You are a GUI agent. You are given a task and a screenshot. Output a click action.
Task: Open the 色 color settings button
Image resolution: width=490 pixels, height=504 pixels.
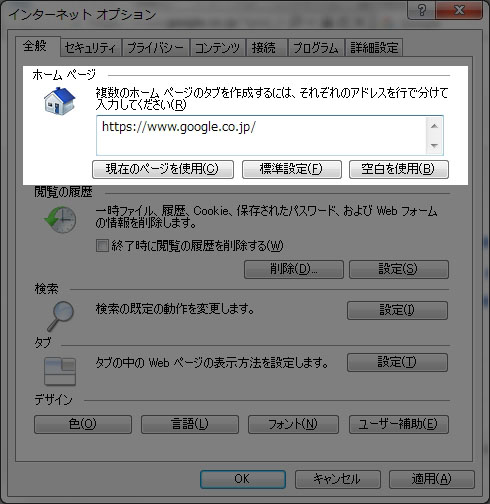click(x=83, y=424)
